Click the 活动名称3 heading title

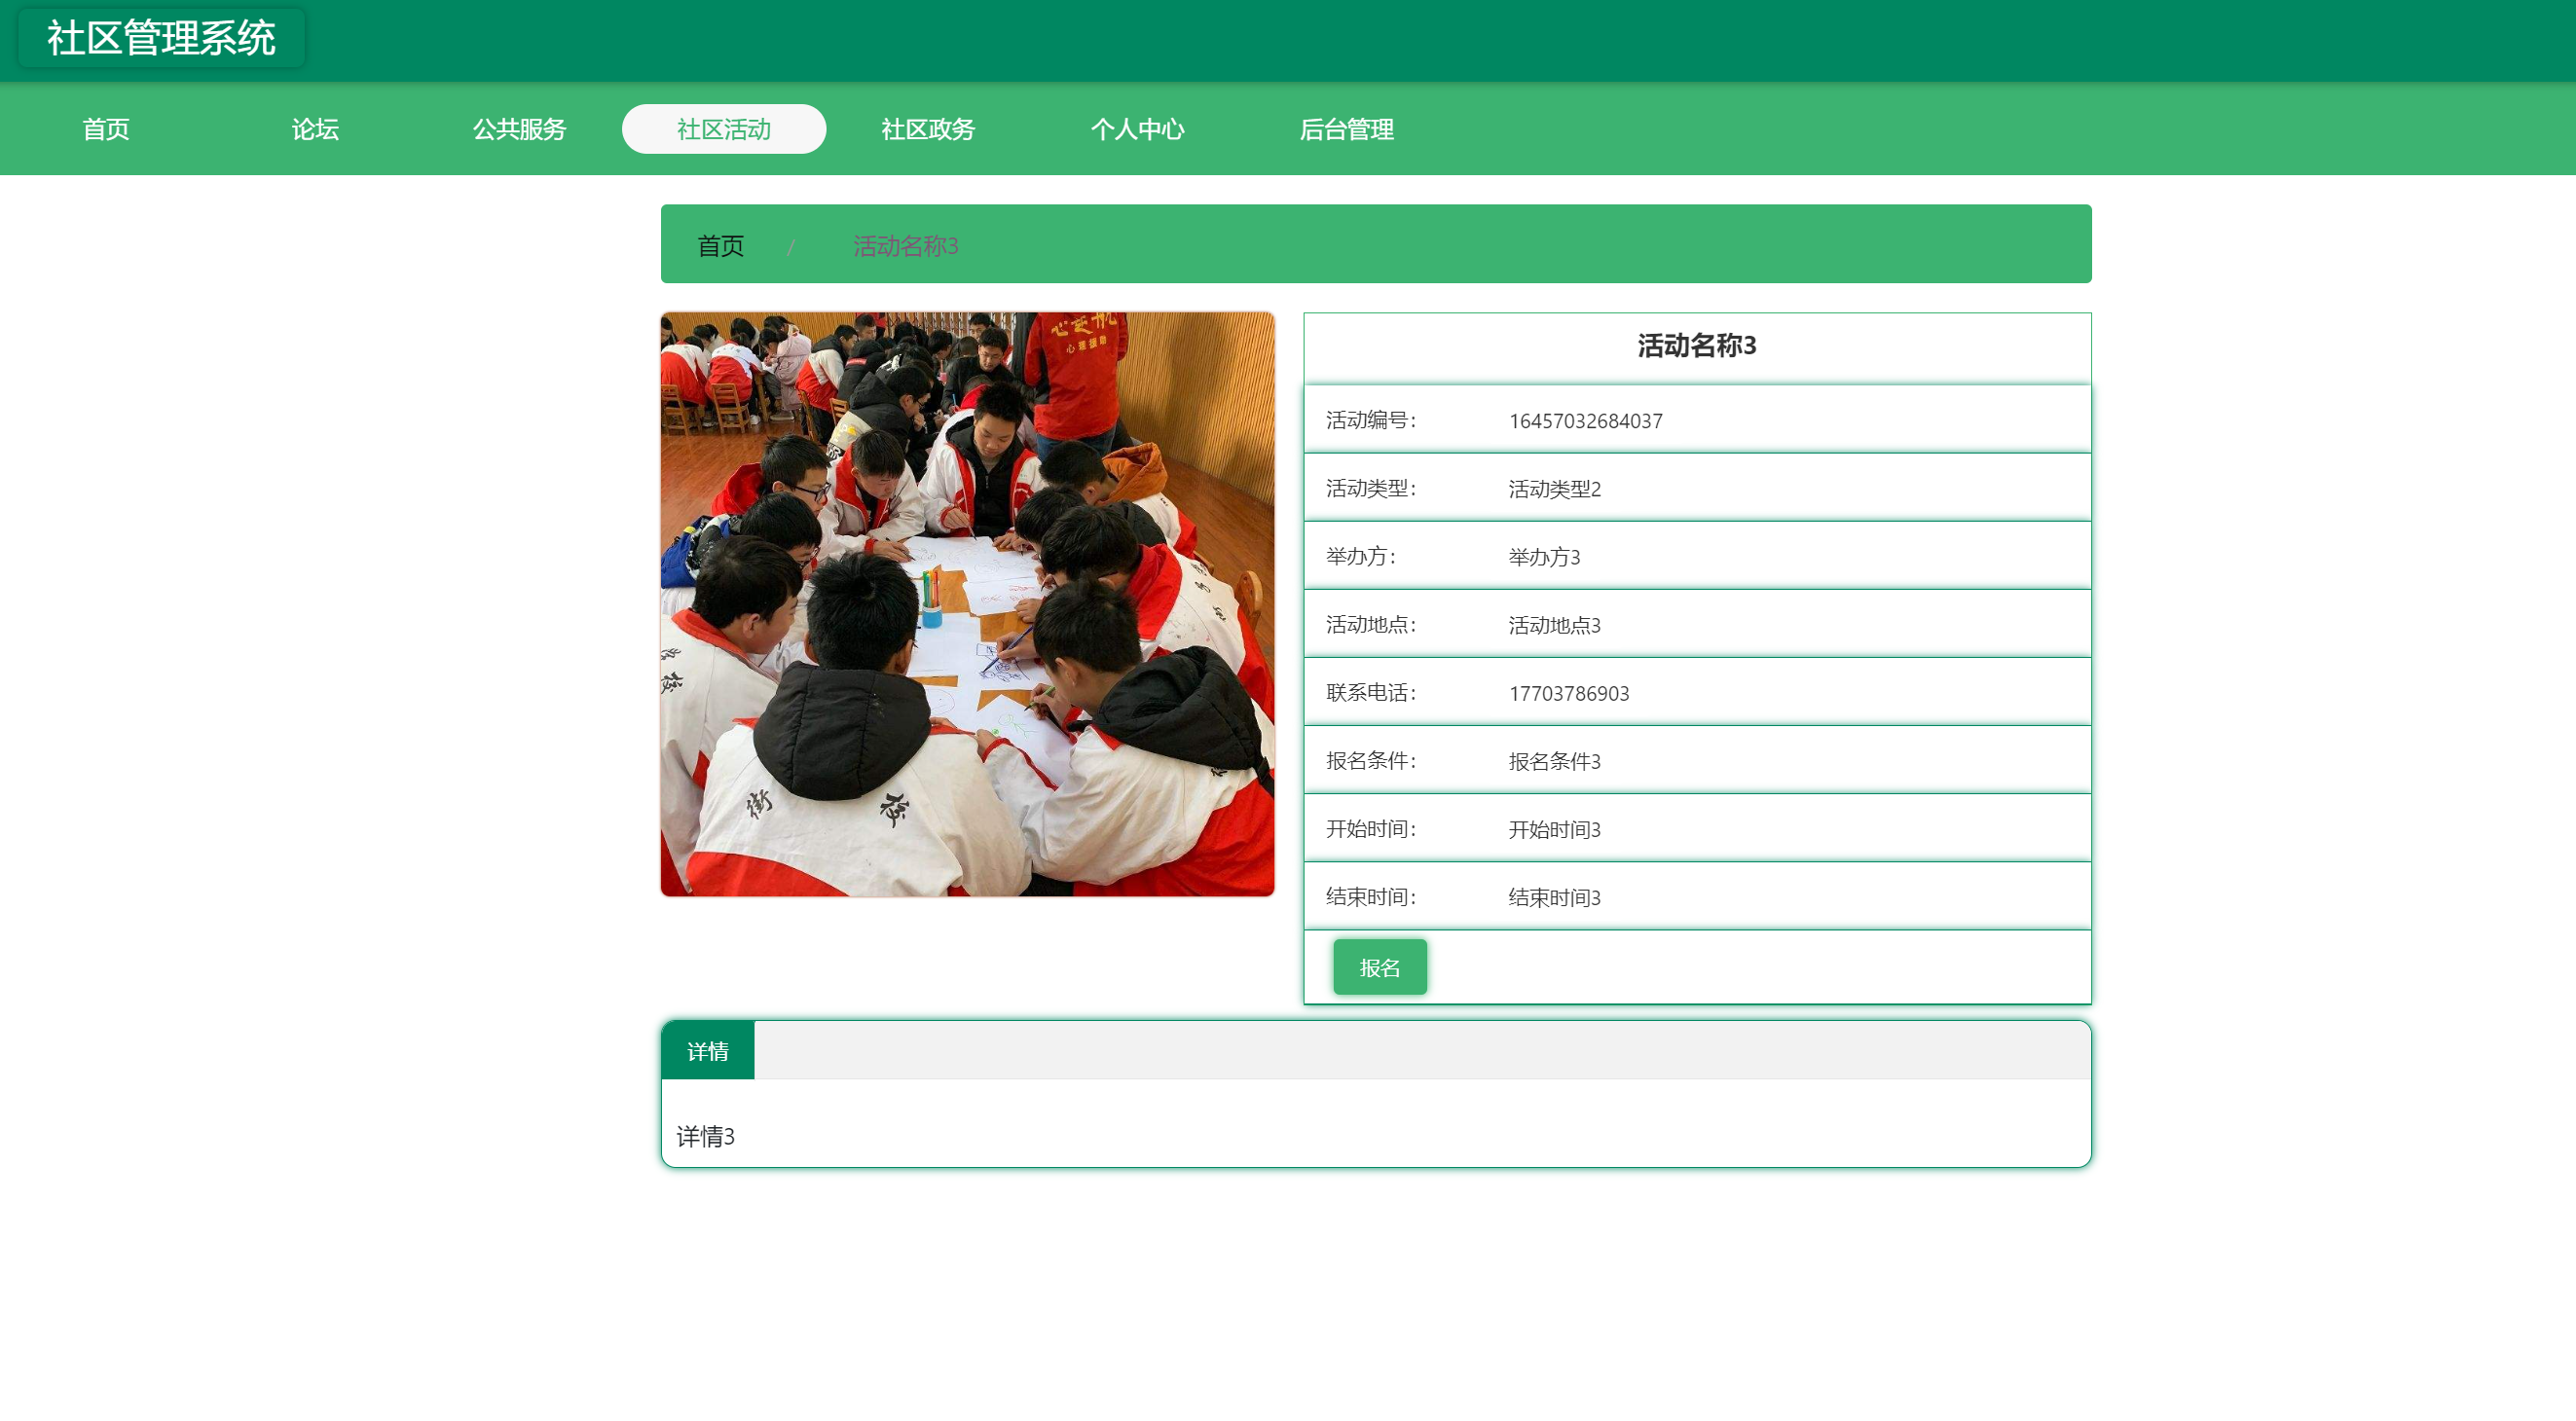[x=1696, y=346]
